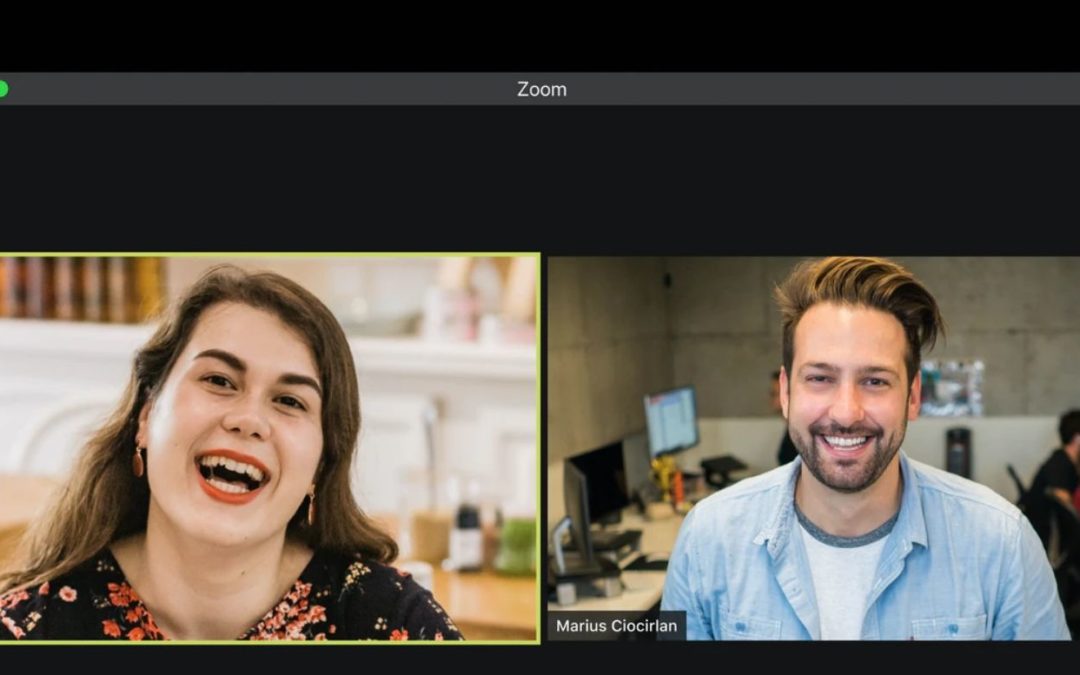Click the bookshelf in the left video
The image size is (1080, 675).
point(80,288)
